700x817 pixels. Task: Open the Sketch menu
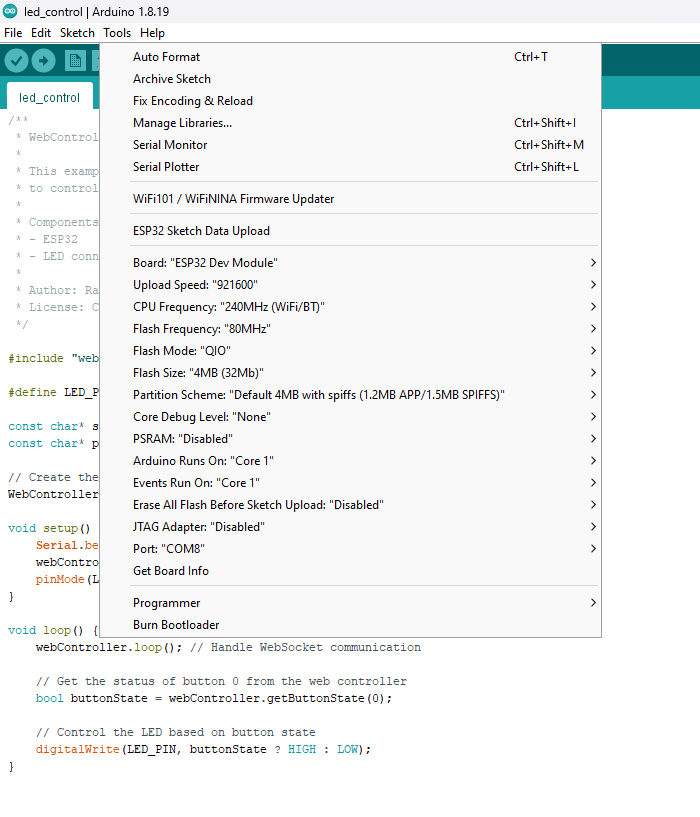[77, 33]
